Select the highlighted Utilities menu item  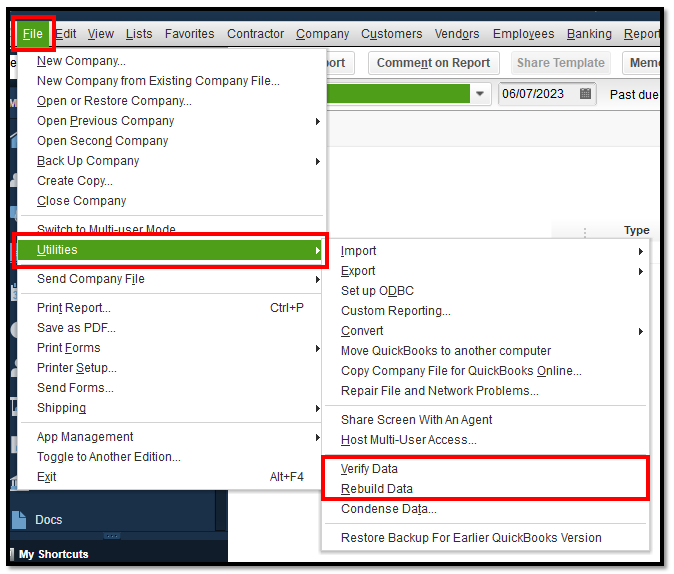tap(171, 250)
